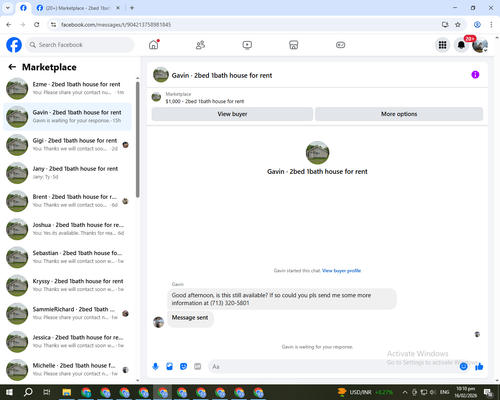500x400 pixels.
Task: Open the Friends icon in top navigation
Action: point(200,45)
